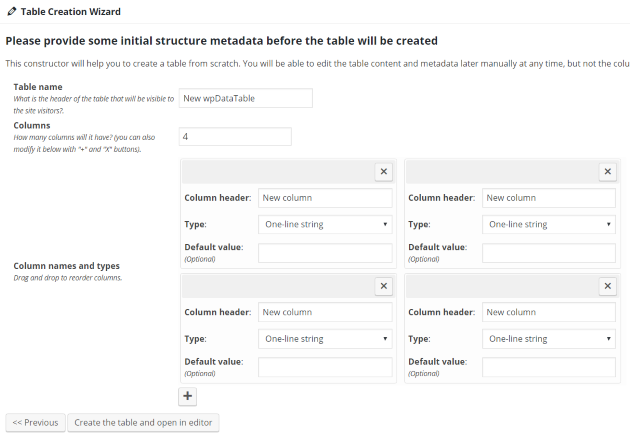
Task: Edit Column header field in bottom-right card
Action: (549, 312)
